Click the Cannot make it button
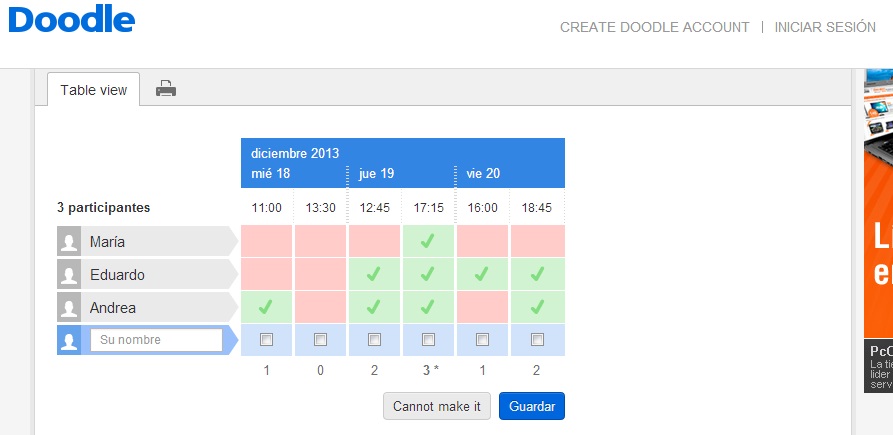The width and height of the screenshot is (893, 435). (436, 406)
